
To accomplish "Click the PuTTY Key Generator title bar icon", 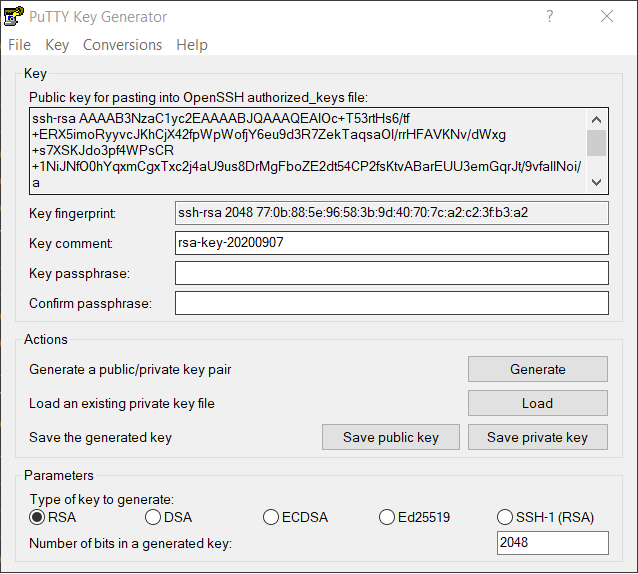I will 13,16.
